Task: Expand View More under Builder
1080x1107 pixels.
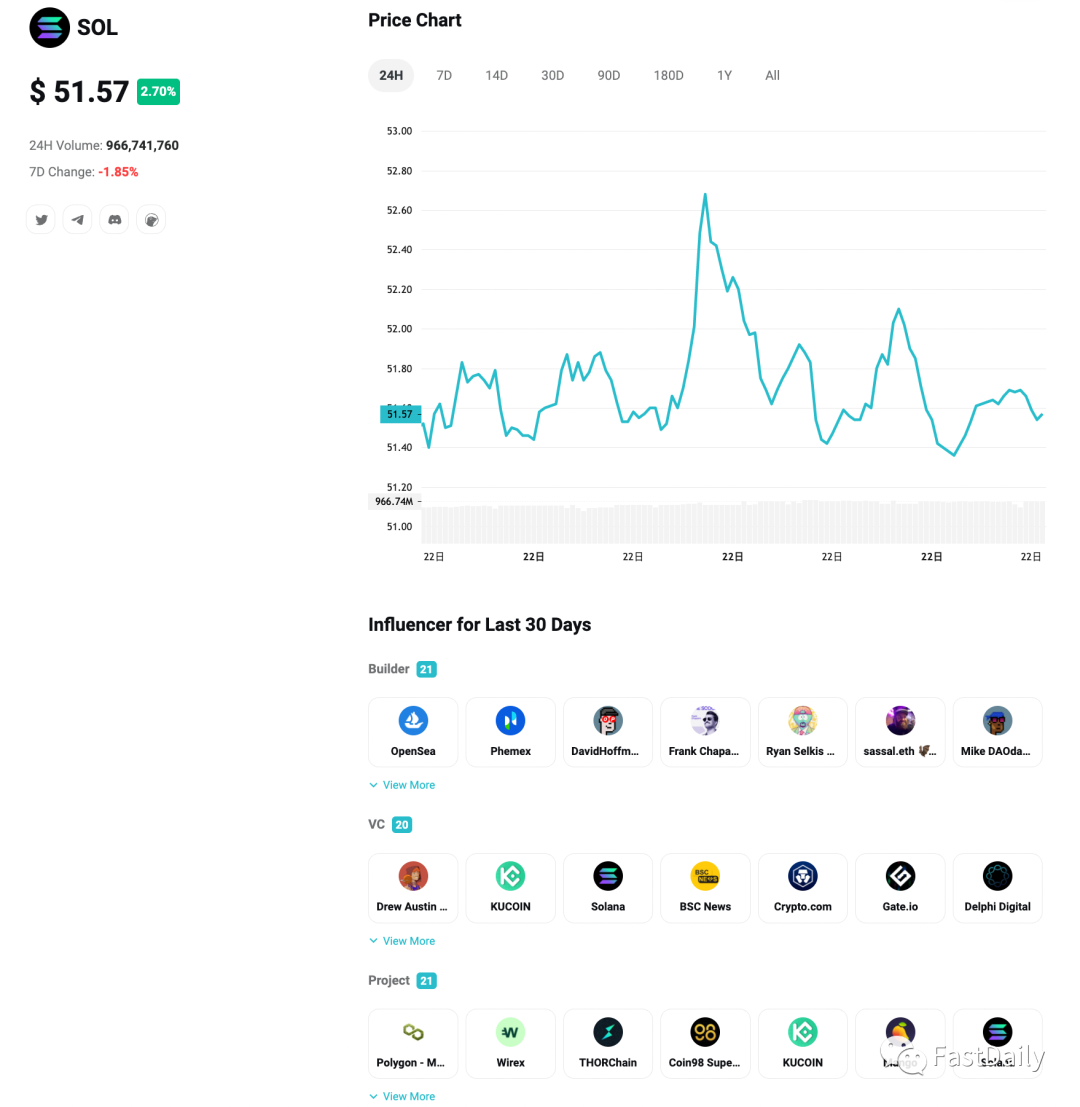Action: click(402, 785)
